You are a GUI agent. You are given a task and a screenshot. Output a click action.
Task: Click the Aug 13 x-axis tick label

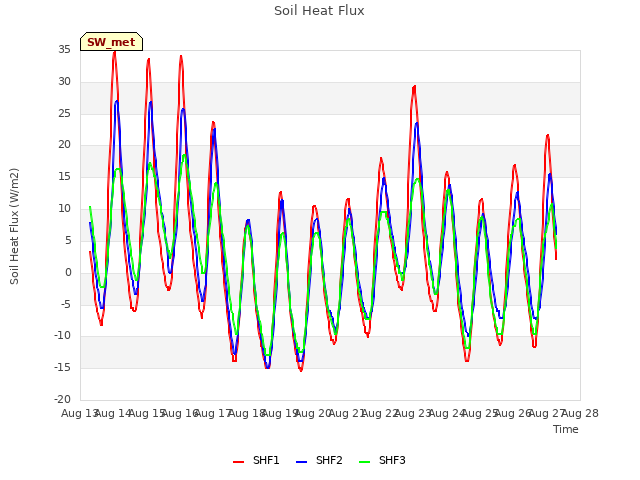80,413
